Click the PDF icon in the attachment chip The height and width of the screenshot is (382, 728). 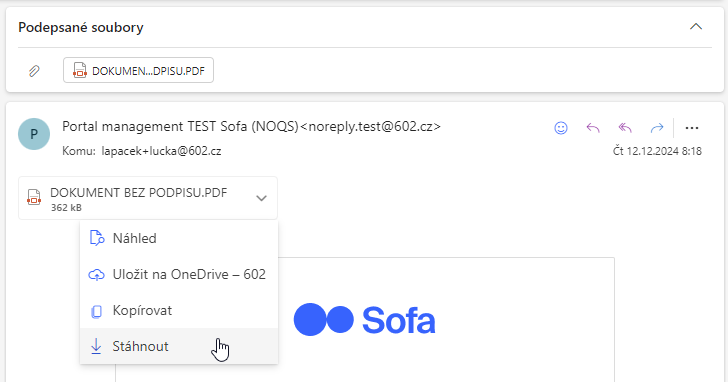pos(79,70)
